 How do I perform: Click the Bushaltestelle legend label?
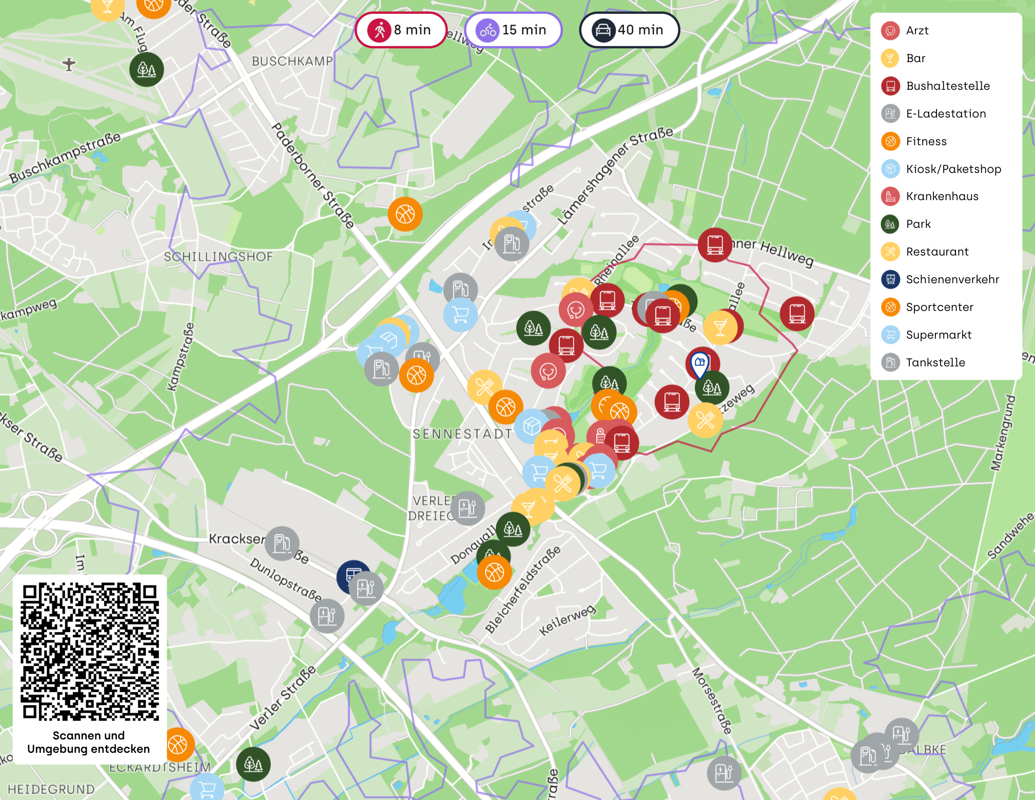coord(947,86)
